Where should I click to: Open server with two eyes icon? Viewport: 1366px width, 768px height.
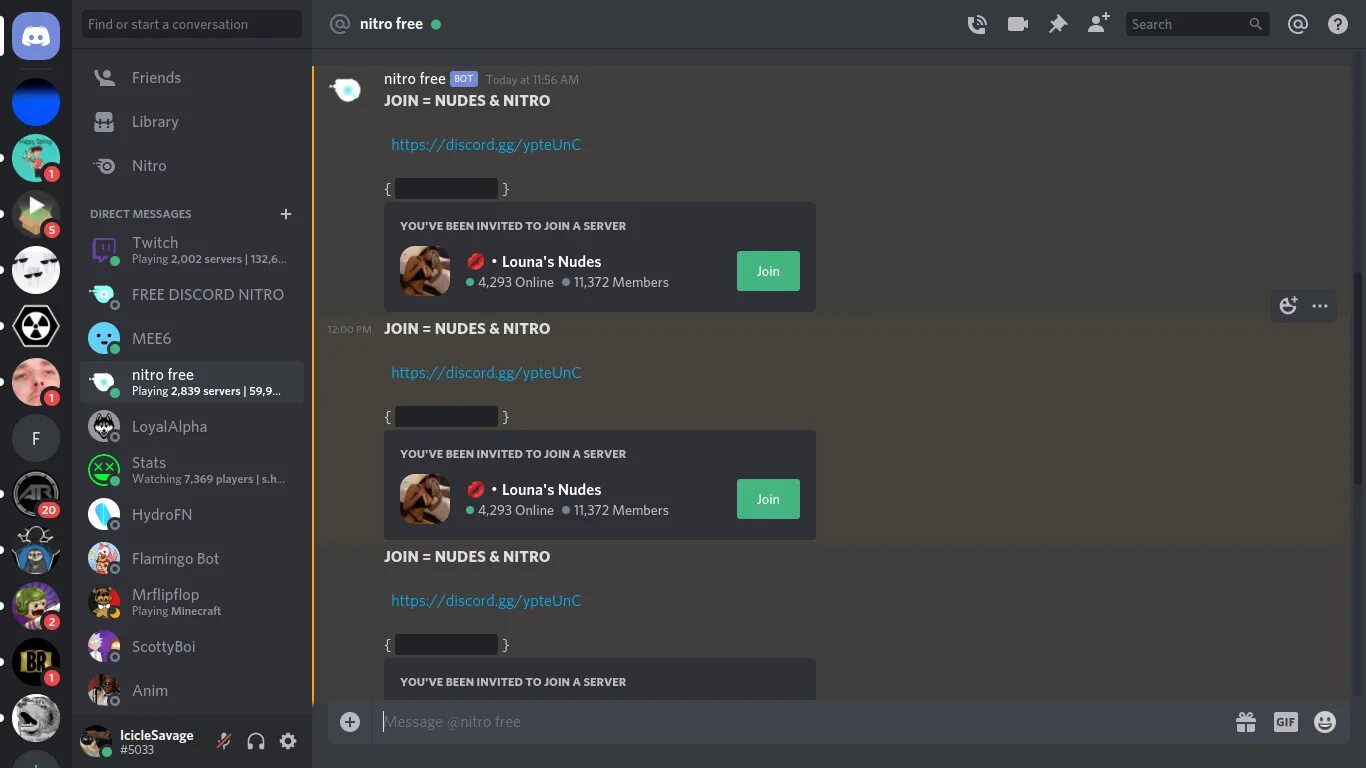pyautogui.click(x=36, y=270)
